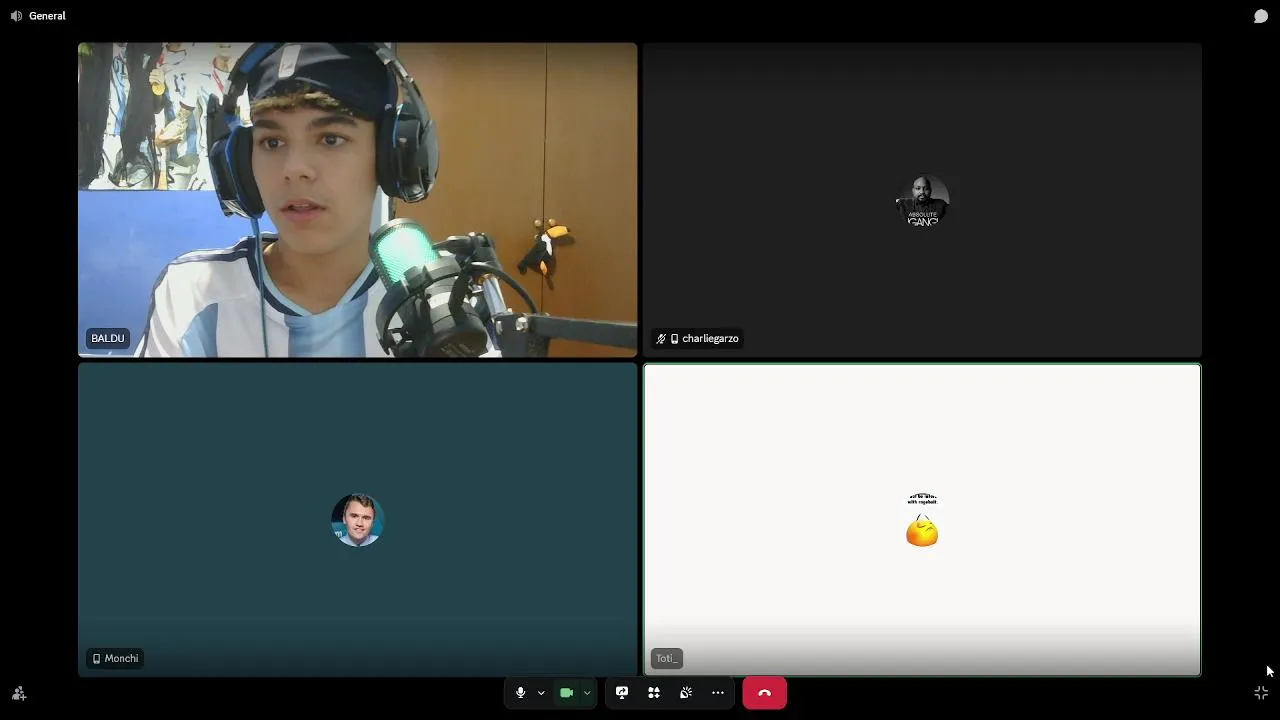The height and width of the screenshot is (720, 1280).
Task: Click Monchi's mobile device icon
Action: pyautogui.click(x=97, y=658)
